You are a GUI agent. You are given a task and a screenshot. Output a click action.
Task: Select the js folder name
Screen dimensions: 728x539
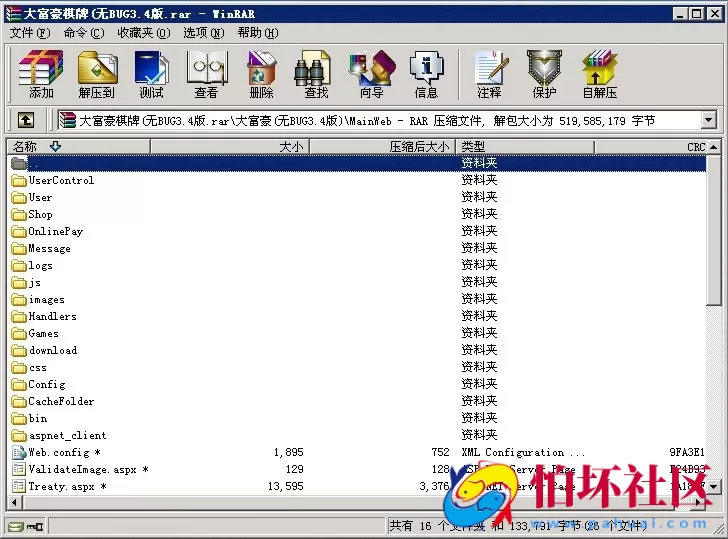point(35,283)
